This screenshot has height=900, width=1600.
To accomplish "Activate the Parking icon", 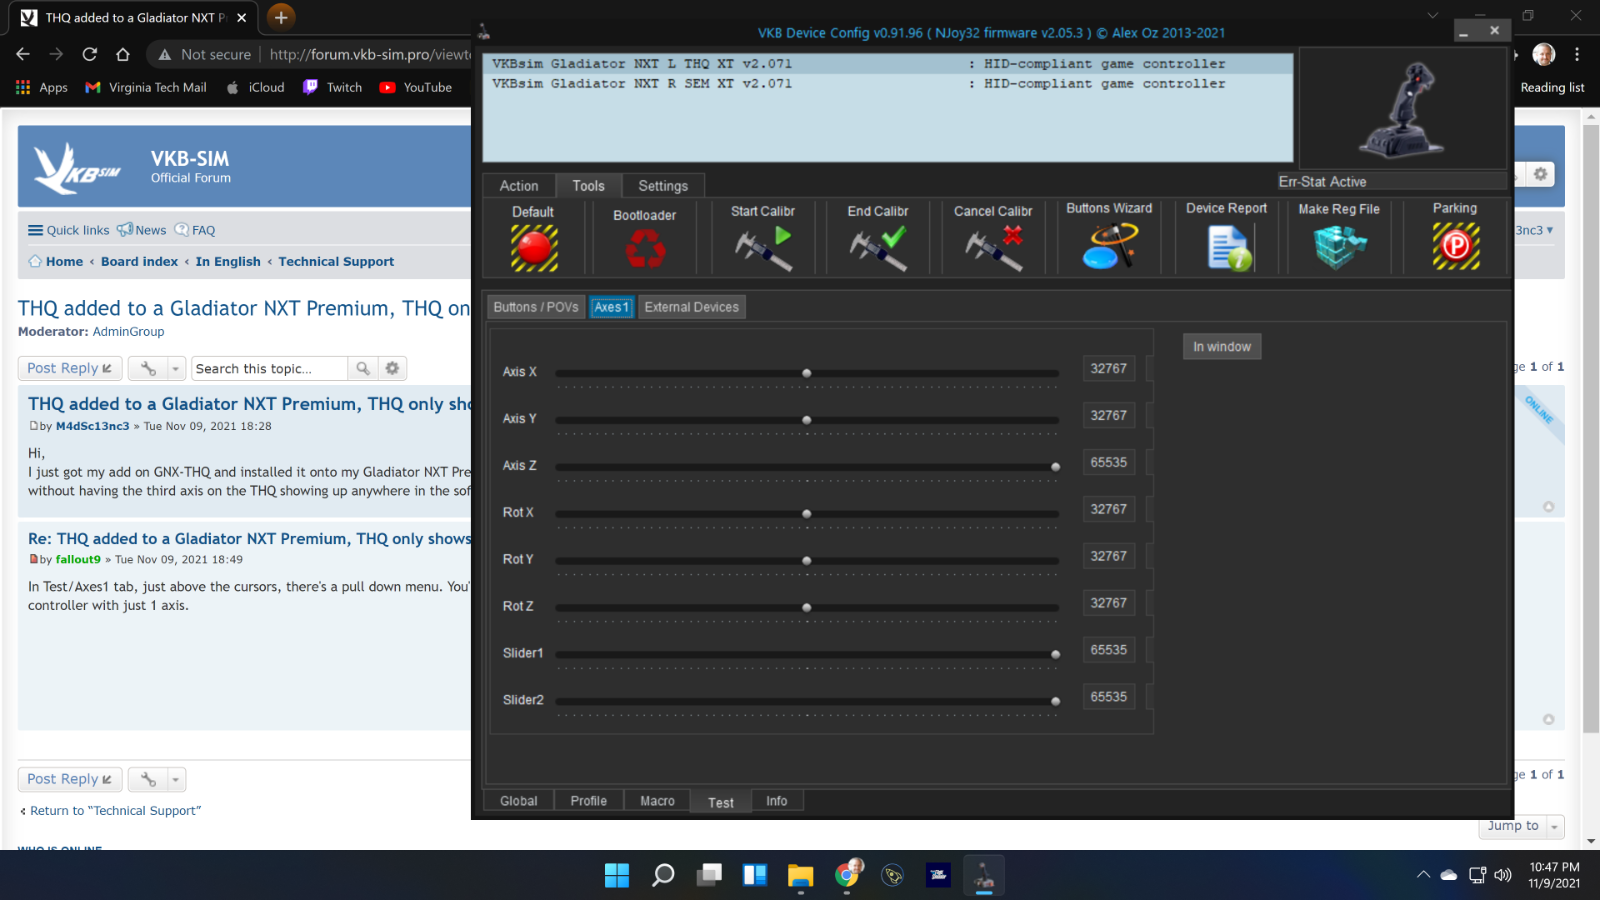I will pyautogui.click(x=1456, y=246).
